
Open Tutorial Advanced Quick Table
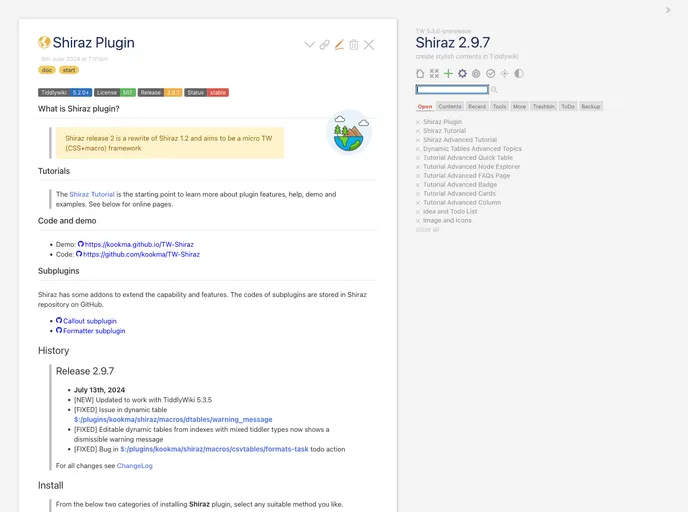[468, 158]
